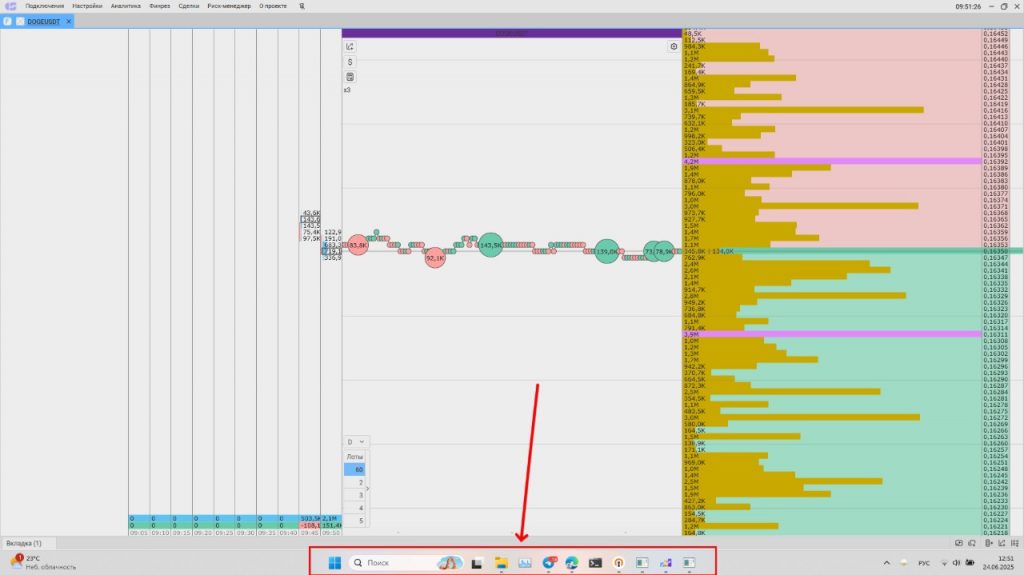This screenshot has height=575, width=1024.
Task: Click price 0,16452 on the price ladder
Action: [995, 33]
